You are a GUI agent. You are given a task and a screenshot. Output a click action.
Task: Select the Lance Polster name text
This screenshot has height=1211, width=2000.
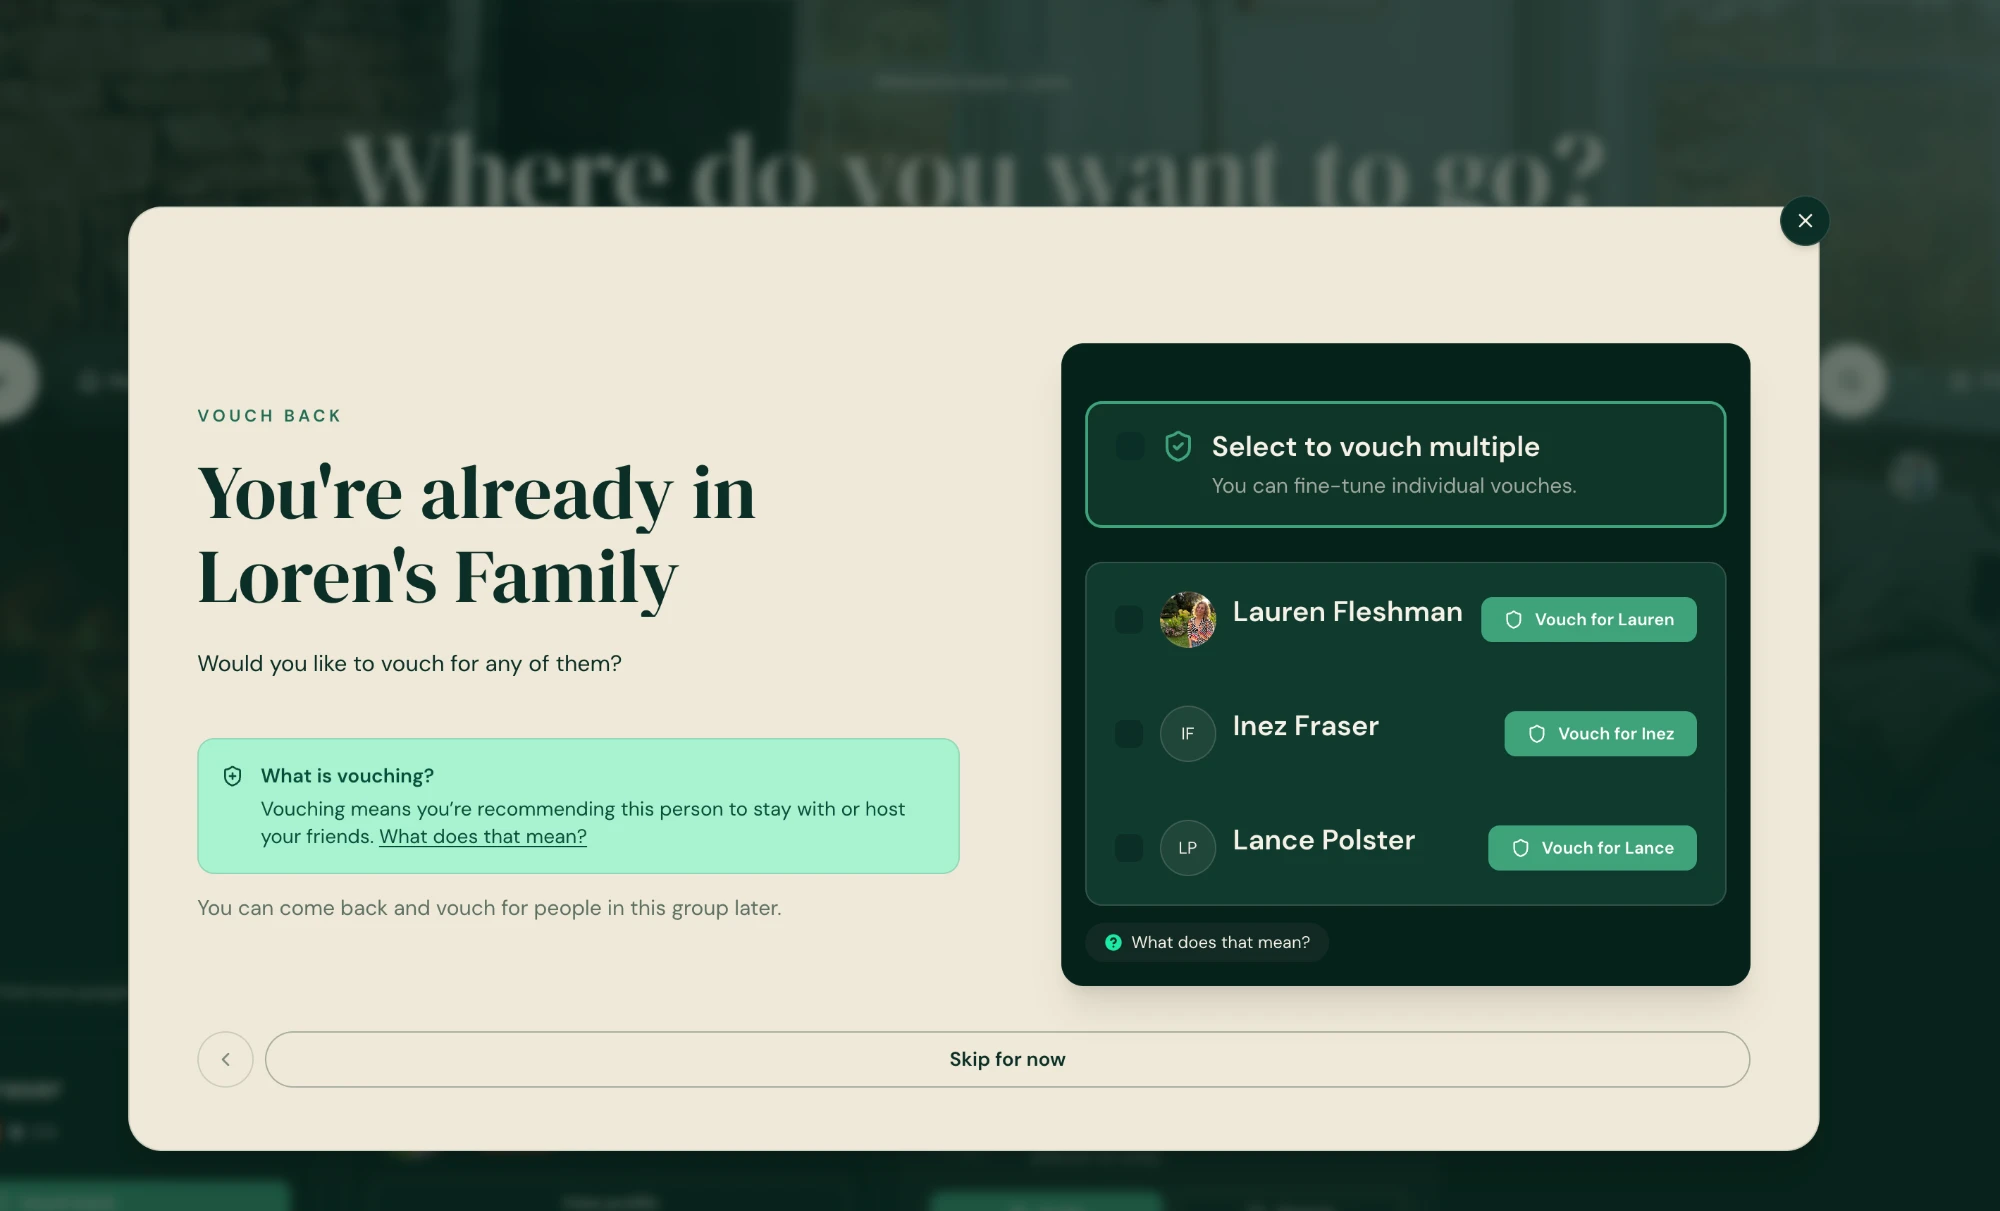[1323, 839]
